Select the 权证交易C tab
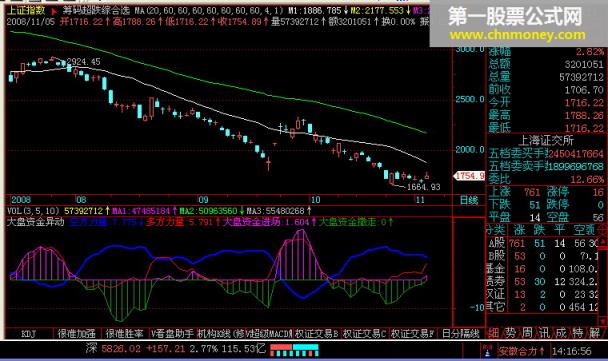Viewport: 608px width, 361px height. point(364,333)
